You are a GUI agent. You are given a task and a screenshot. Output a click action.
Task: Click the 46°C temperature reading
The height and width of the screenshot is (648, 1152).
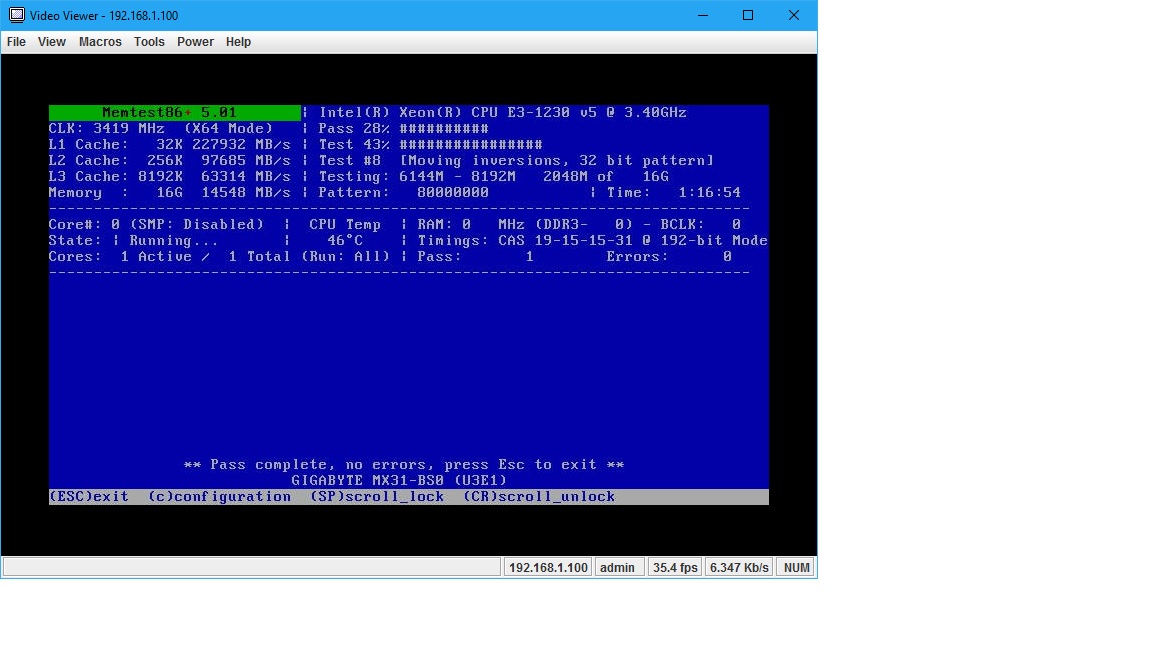tap(345, 241)
